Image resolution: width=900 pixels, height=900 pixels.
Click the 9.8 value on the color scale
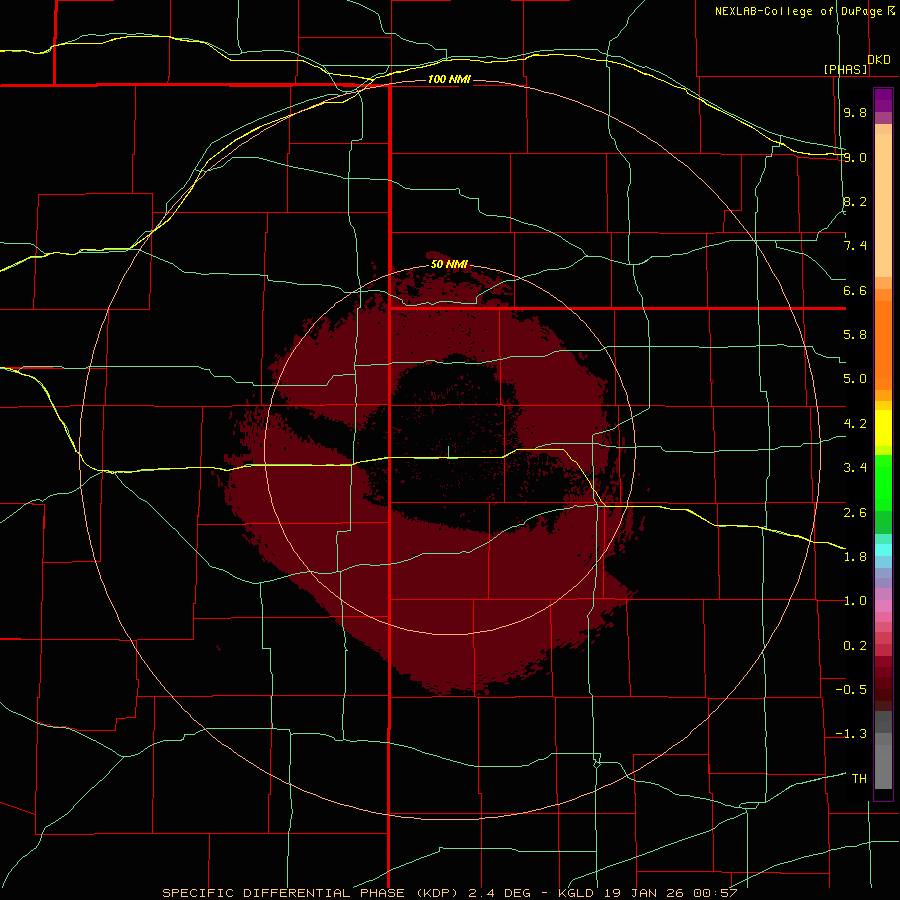click(x=855, y=112)
